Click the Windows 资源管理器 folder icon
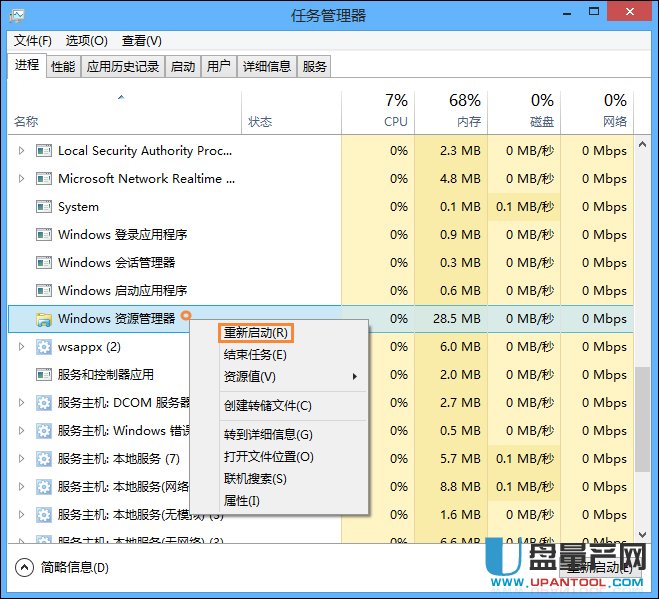Viewport: 659px width, 599px height. pyautogui.click(x=44, y=319)
